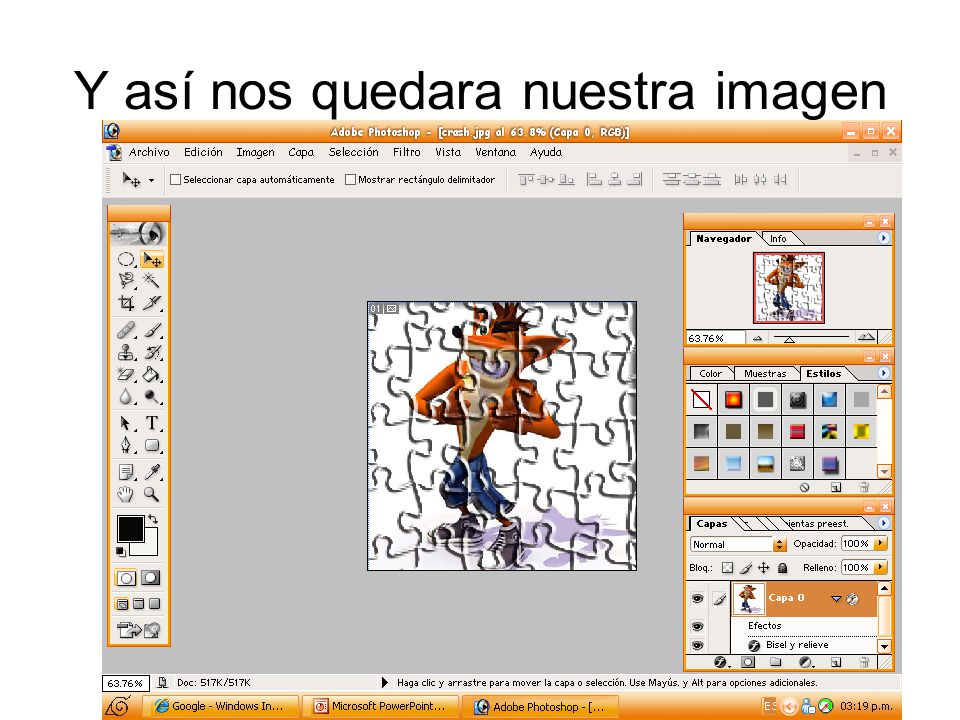Select the Crop tool

click(126, 302)
